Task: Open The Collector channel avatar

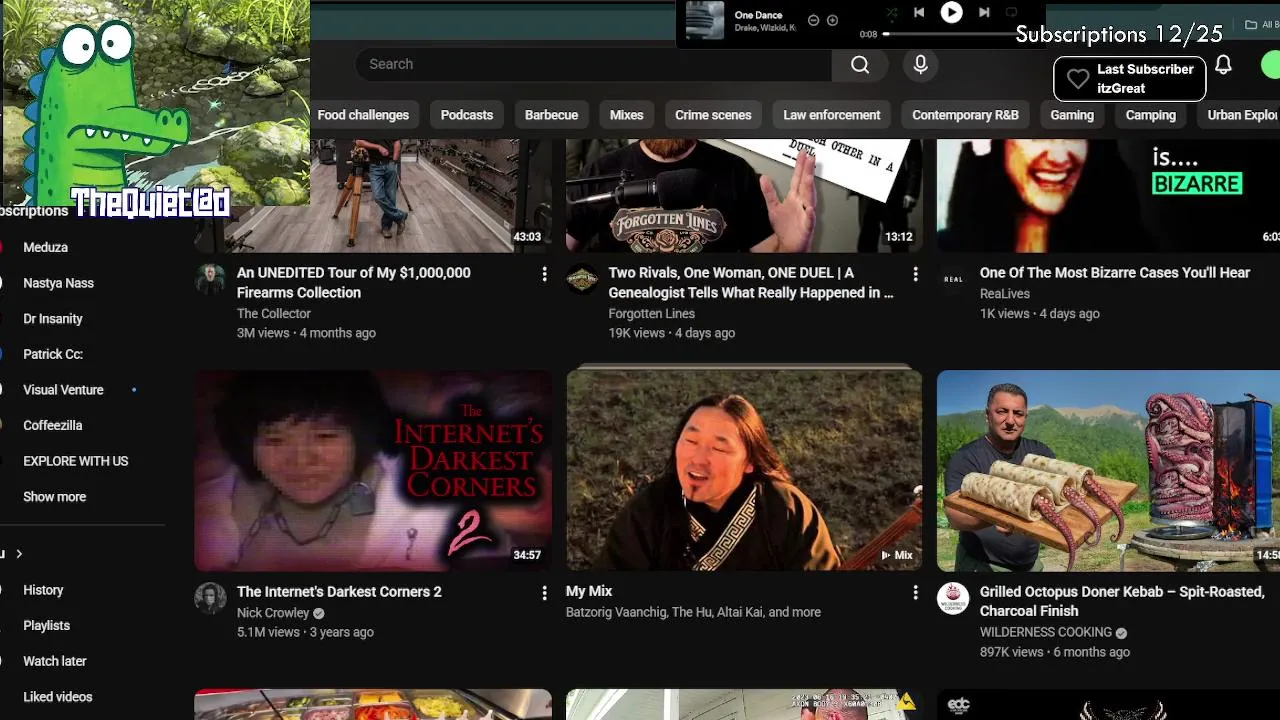Action: pos(210,280)
